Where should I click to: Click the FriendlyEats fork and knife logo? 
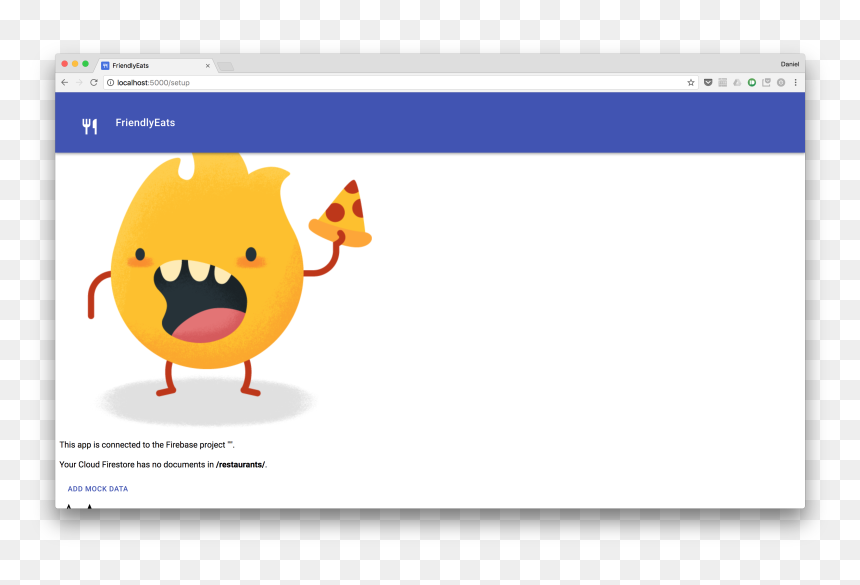coord(90,126)
